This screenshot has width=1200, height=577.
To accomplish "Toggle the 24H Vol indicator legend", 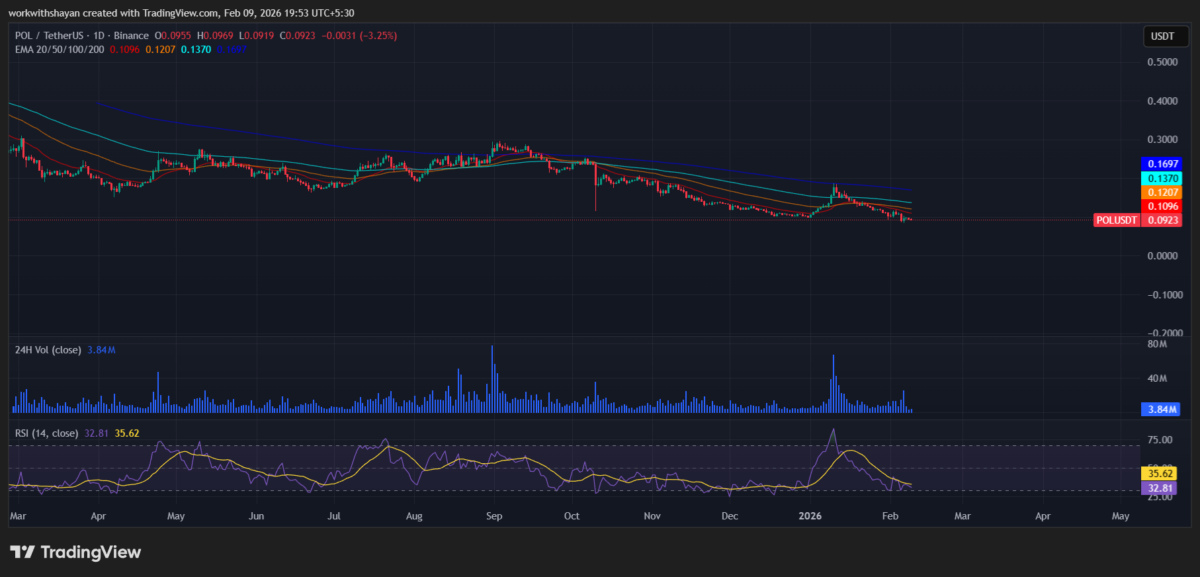I will pos(48,349).
